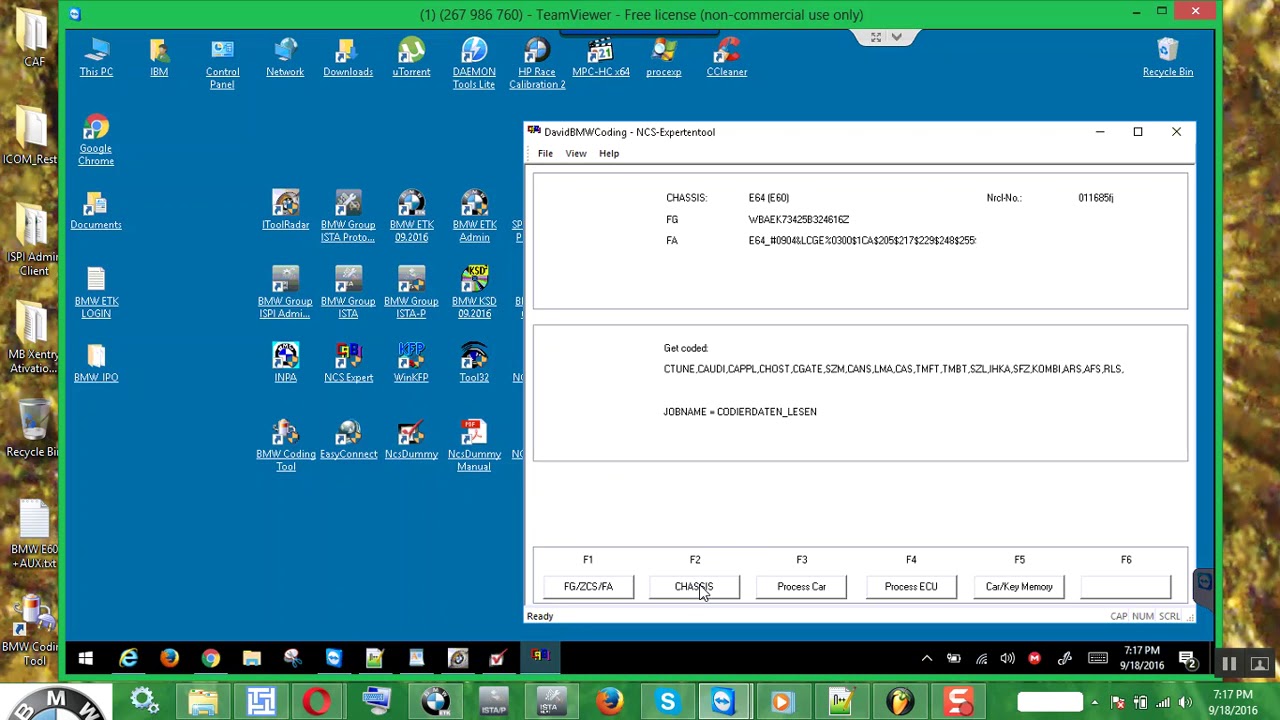Open ISTA/P on local taskbar
Image resolution: width=1280 pixels, height=720 pixels.
point(493,702)
